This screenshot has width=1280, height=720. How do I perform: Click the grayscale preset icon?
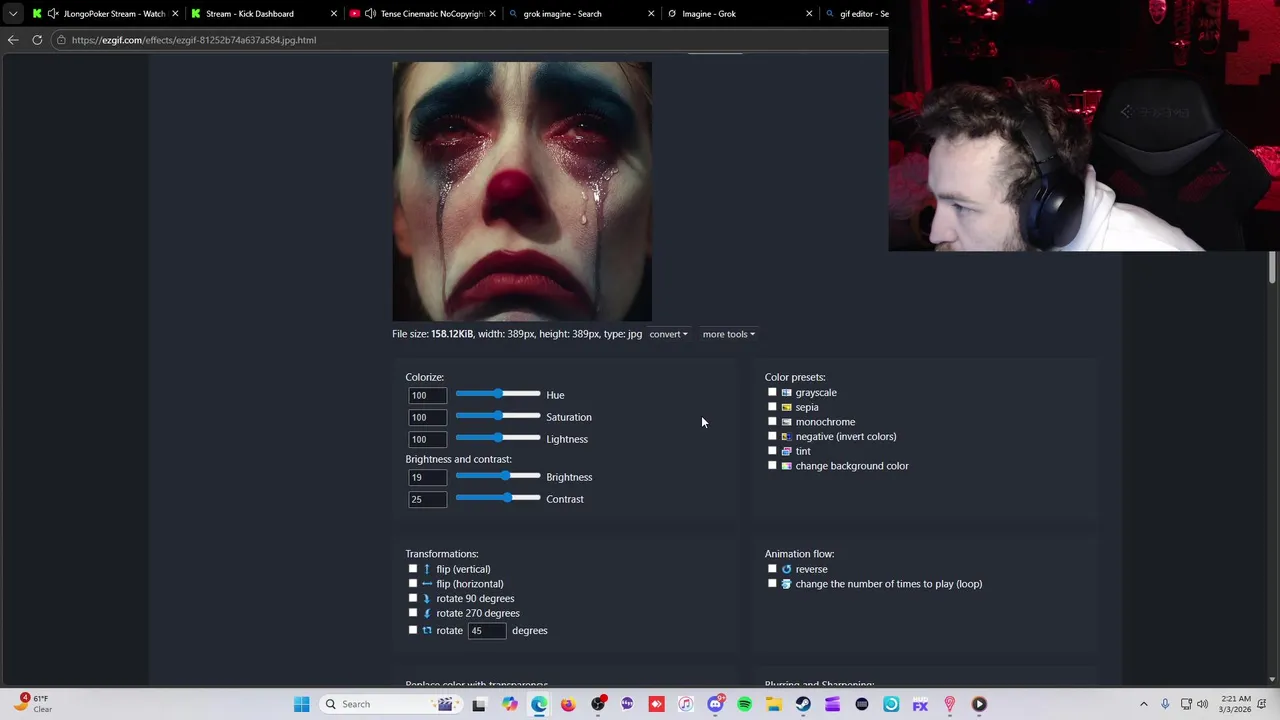(x=786, y=393)
